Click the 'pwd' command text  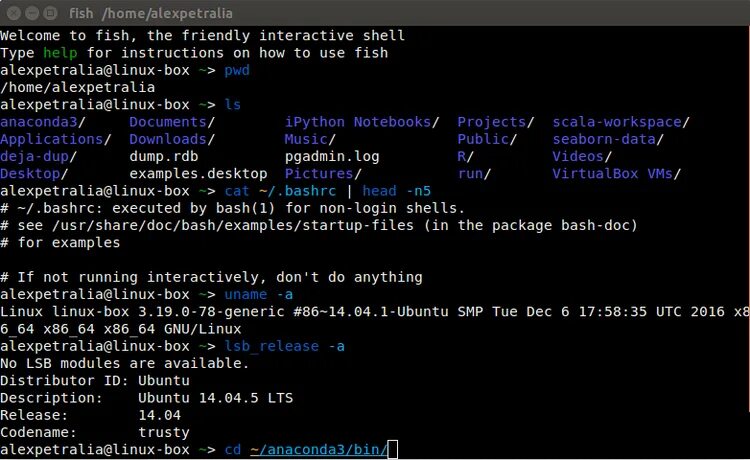pos(237,70)
